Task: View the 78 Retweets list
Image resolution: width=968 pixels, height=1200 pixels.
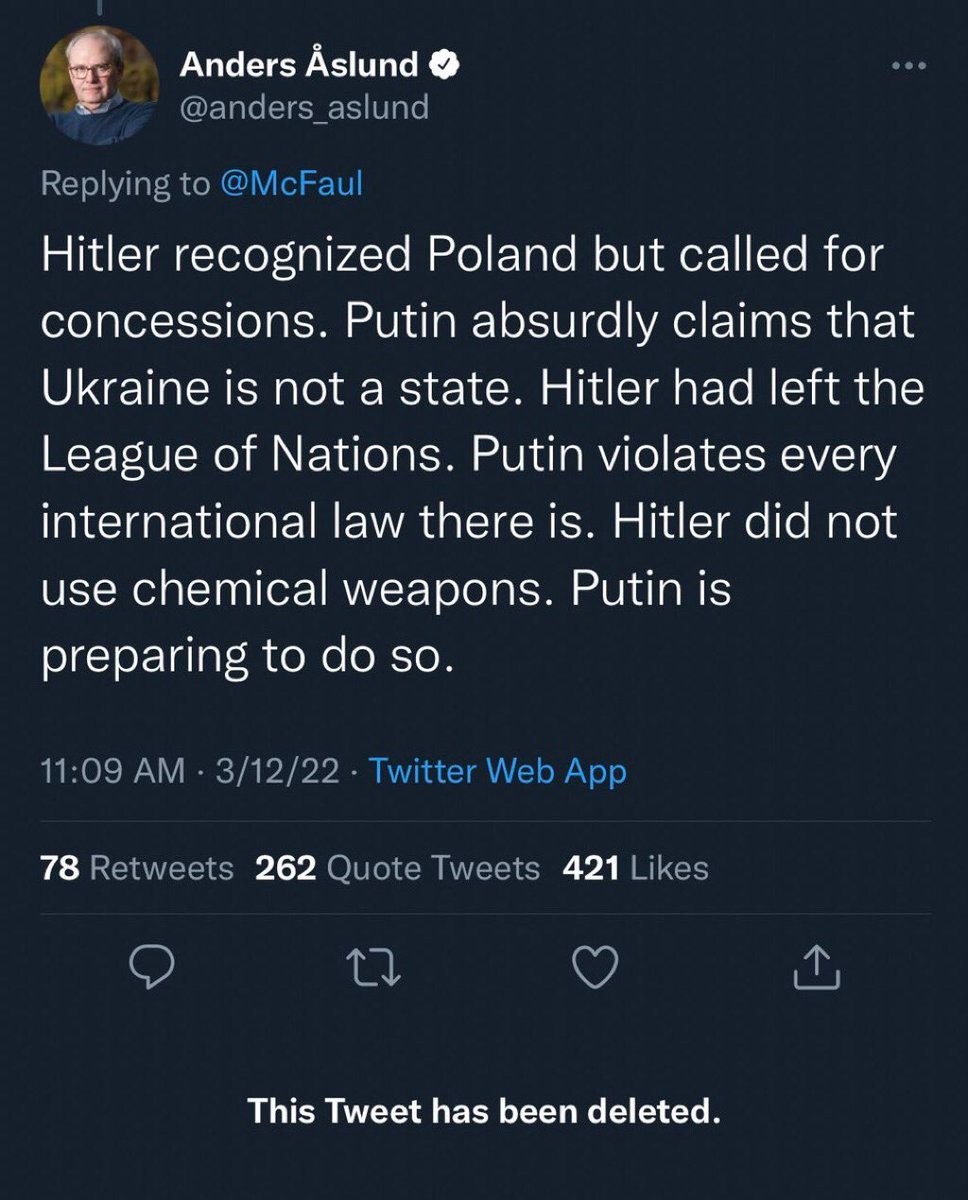Action: pos(136,868)
